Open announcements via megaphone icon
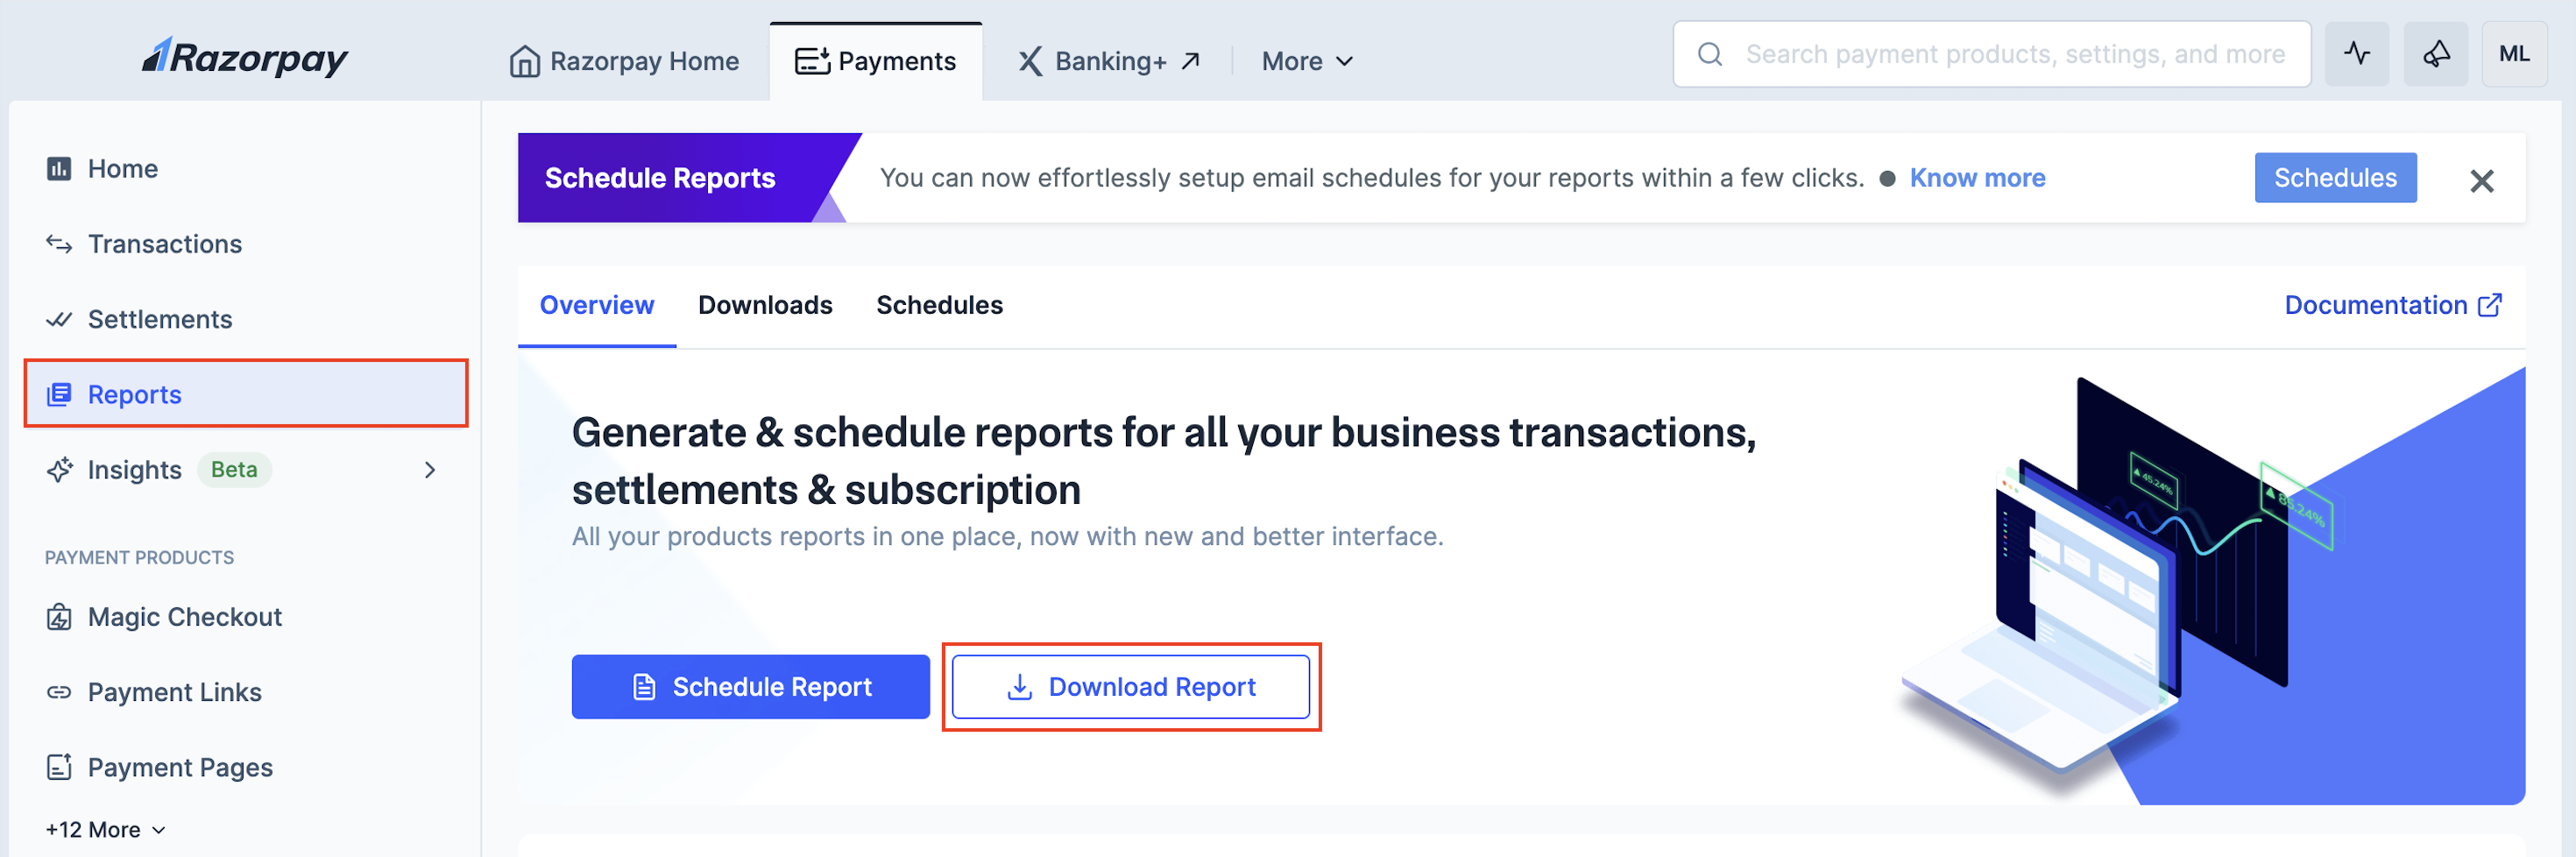This screenshot has width=2576, height=857. tap(2436, 54)
